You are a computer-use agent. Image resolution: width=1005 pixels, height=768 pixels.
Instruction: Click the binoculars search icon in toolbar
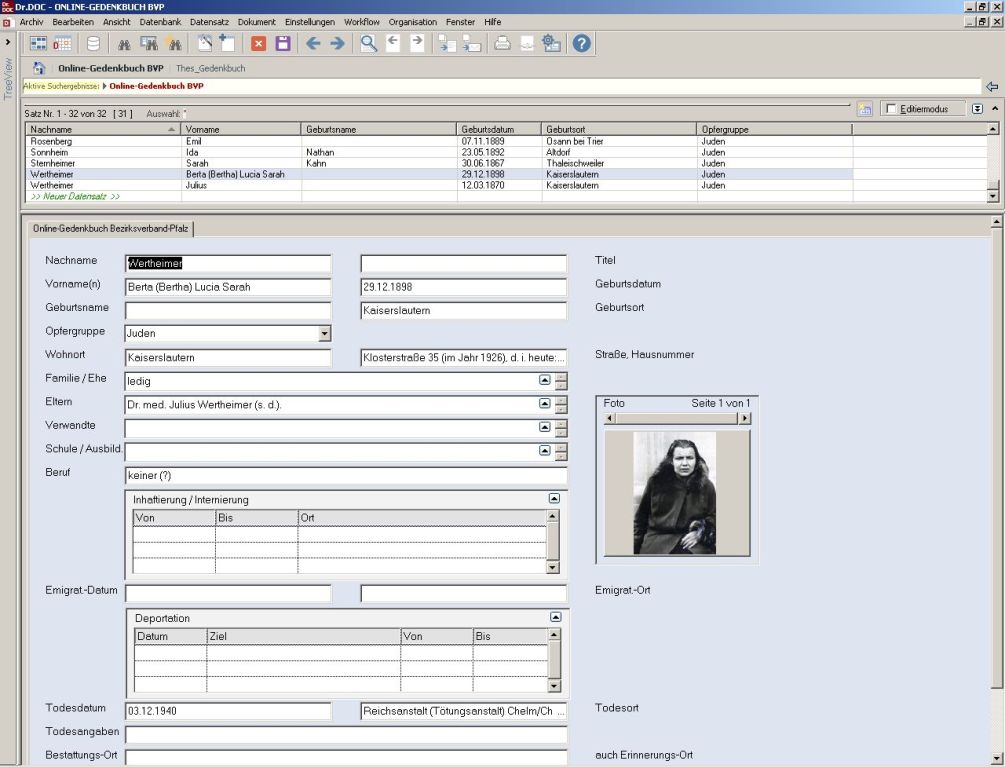click(x=125, y=44)
